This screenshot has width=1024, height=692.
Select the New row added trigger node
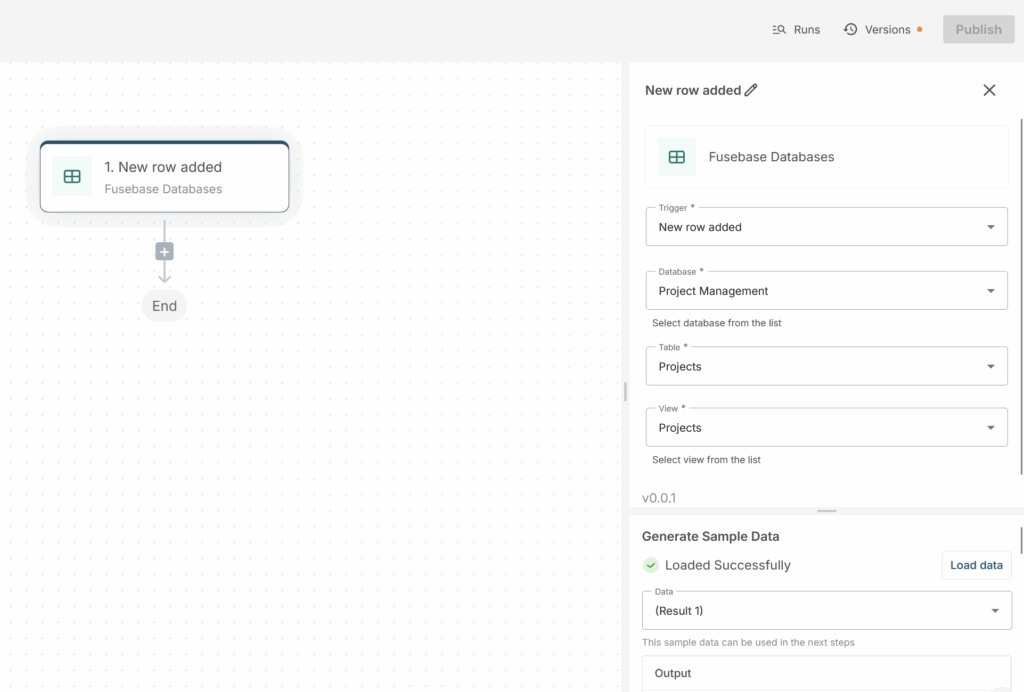tap(165, 177)
